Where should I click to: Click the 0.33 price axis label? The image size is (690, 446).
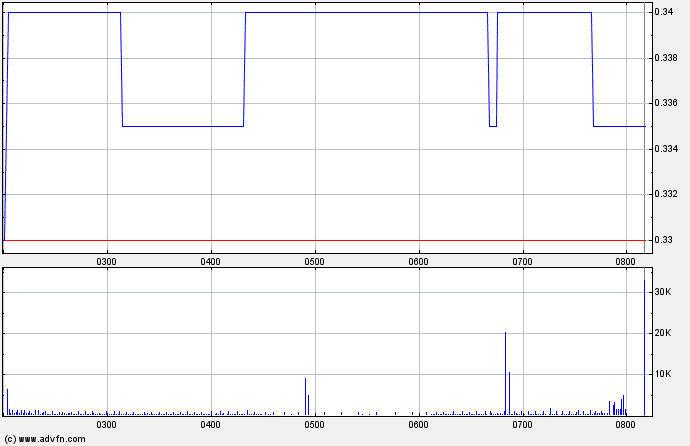(x=664, y=240)
